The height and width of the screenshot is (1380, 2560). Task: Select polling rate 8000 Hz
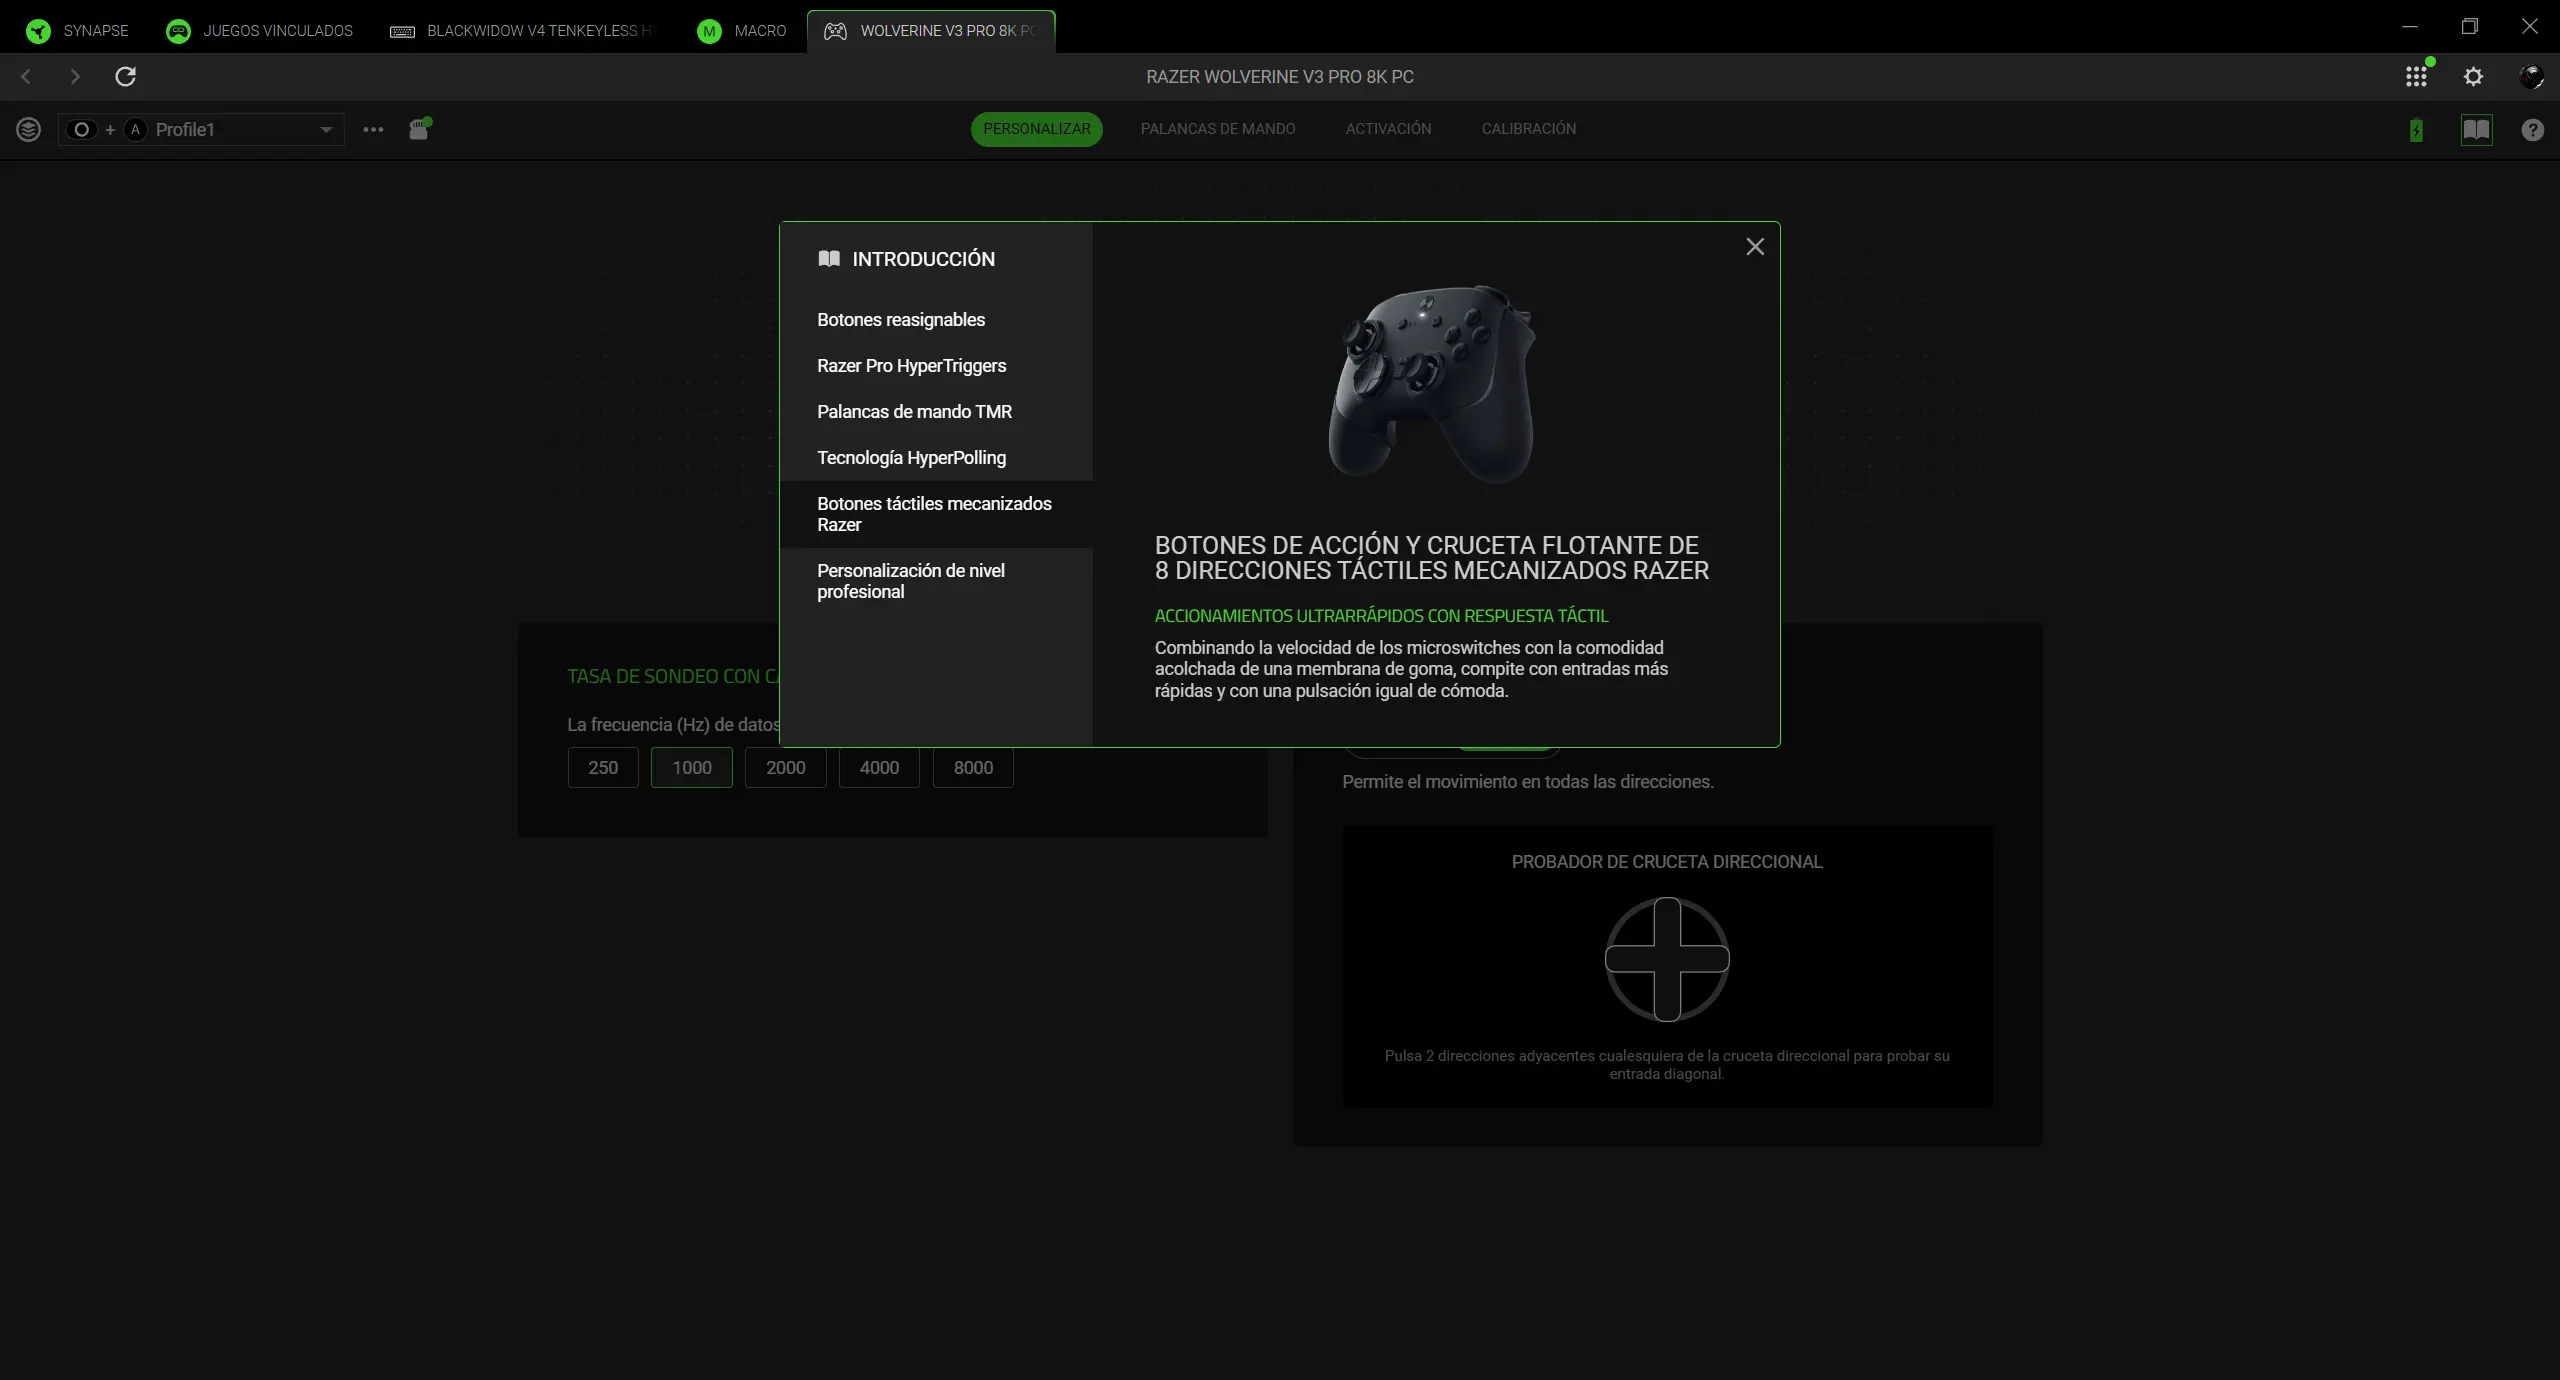point(972,768)
